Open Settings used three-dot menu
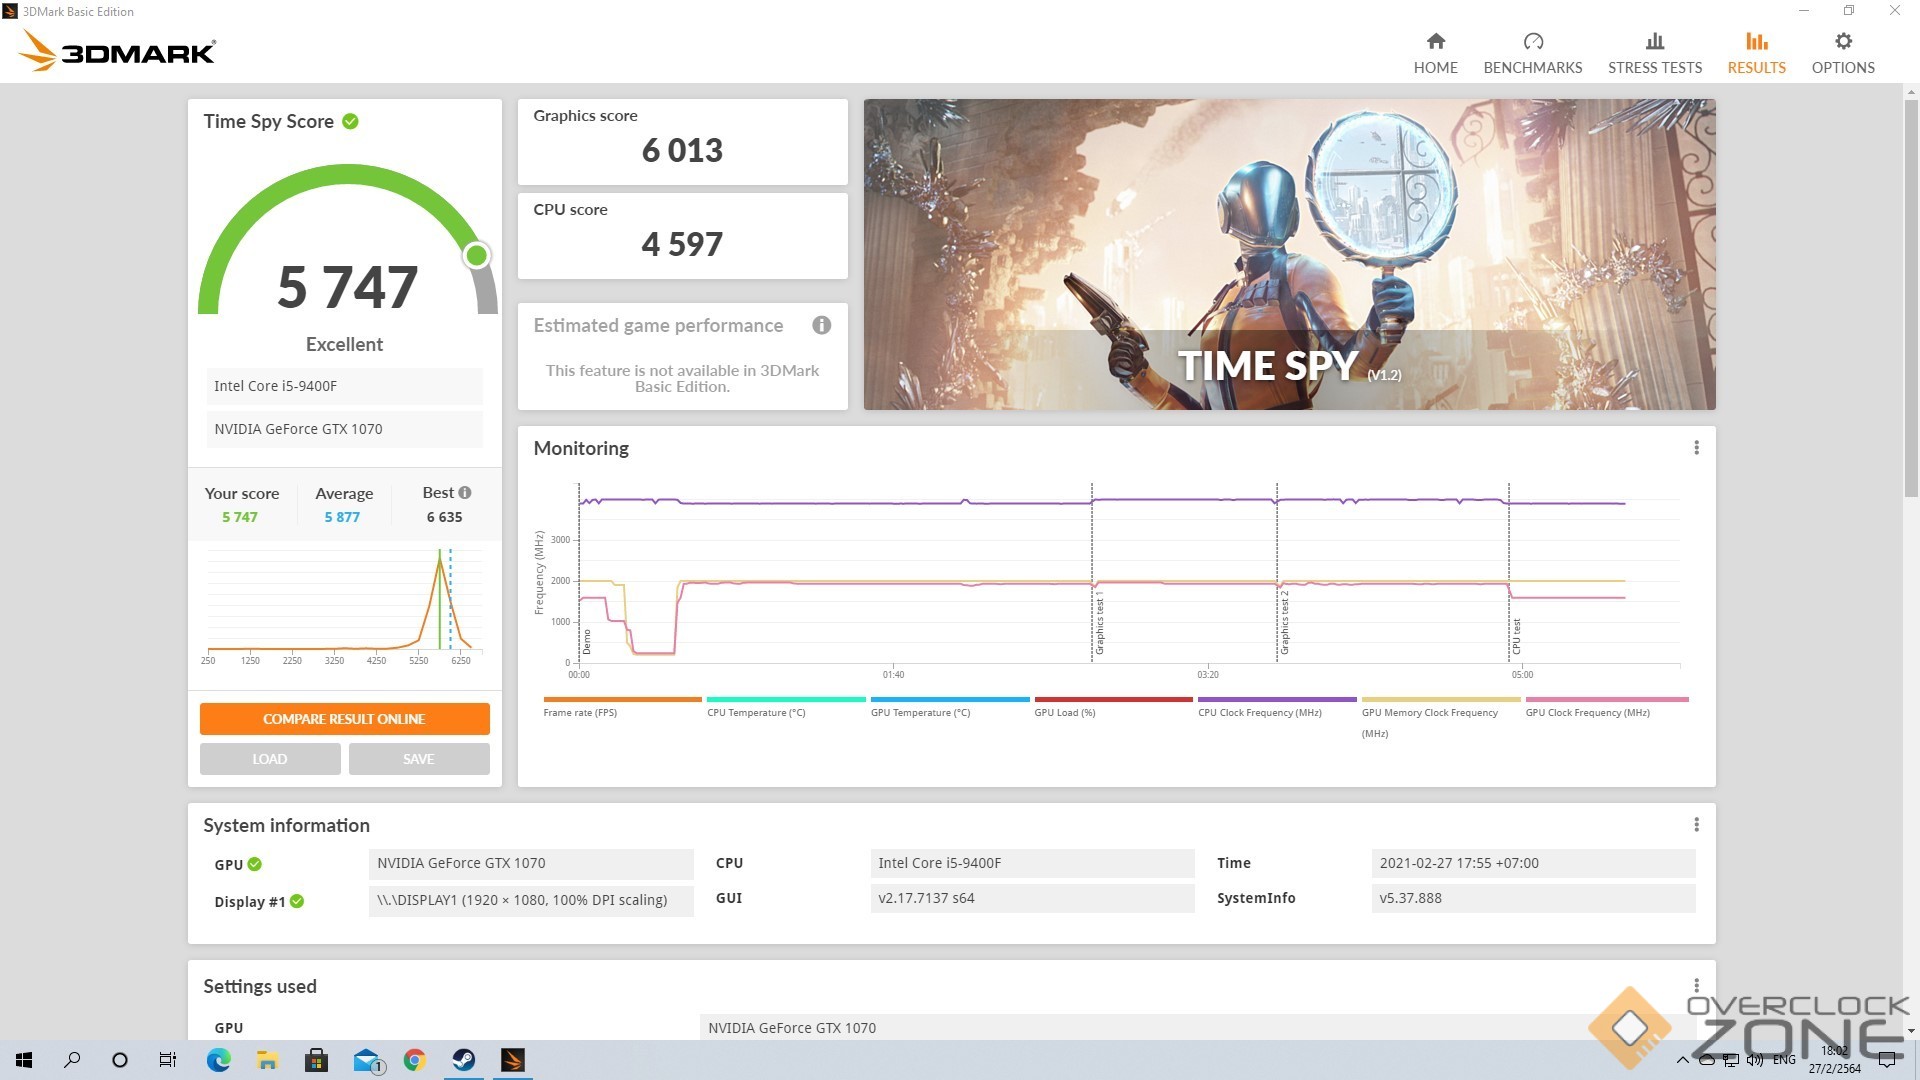This screenshot has height=1080, width=1920. (x=1696, y=986)
